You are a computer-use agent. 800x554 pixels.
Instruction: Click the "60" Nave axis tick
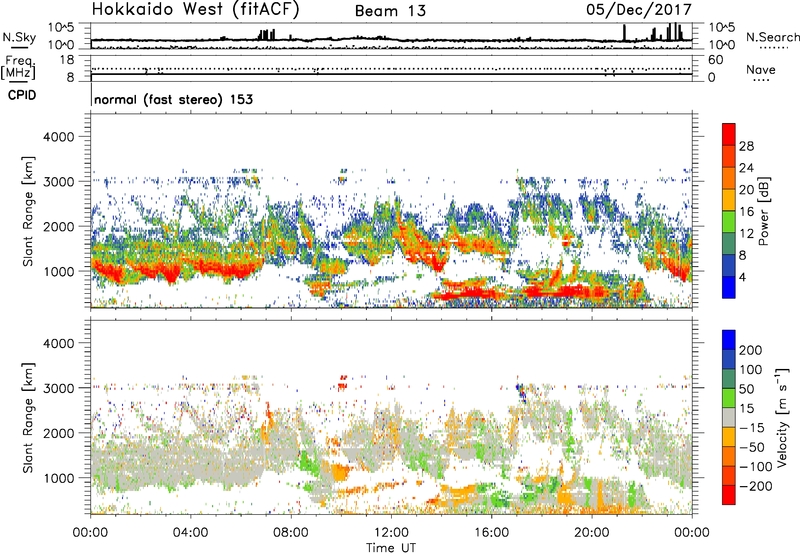tap(716, 60)
